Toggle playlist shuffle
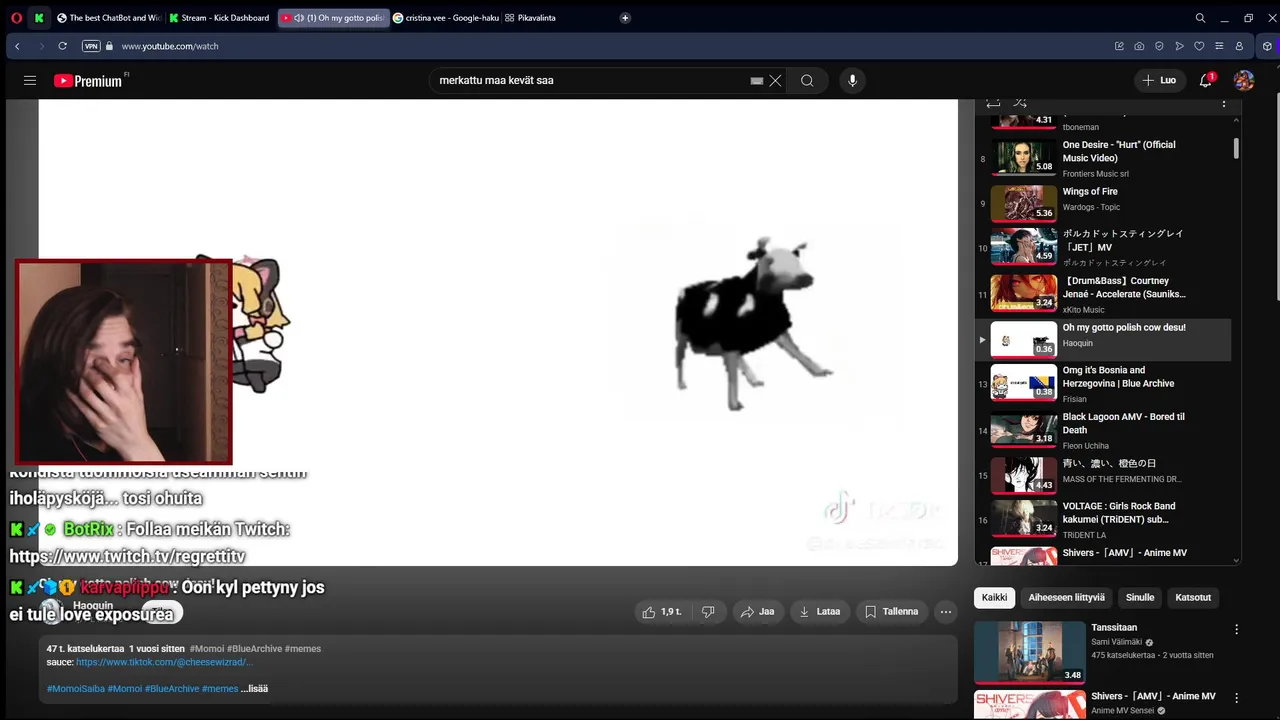Viewport: 1280px width, 720px height. [1020, 103]
